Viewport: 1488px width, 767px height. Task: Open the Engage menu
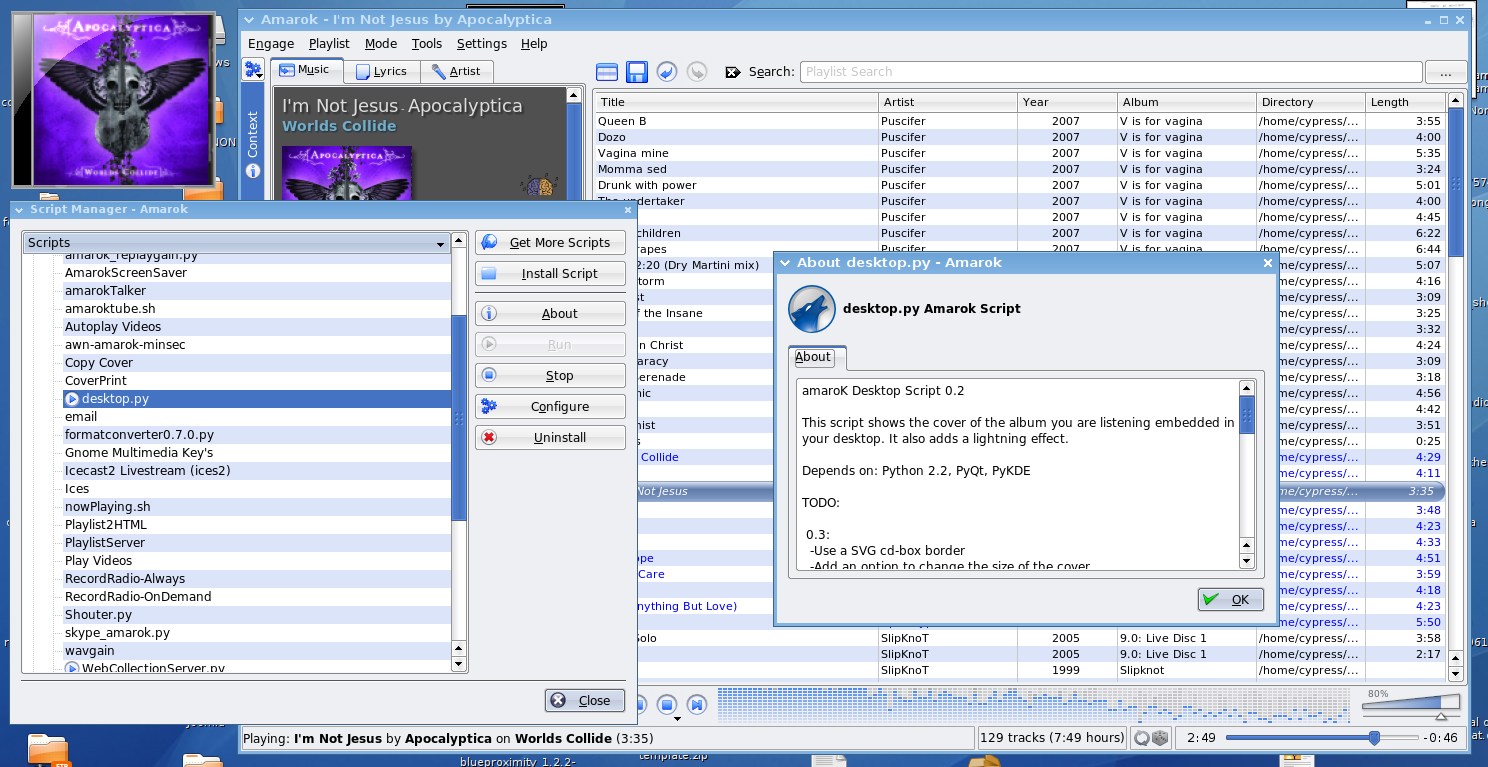point(271,44)
